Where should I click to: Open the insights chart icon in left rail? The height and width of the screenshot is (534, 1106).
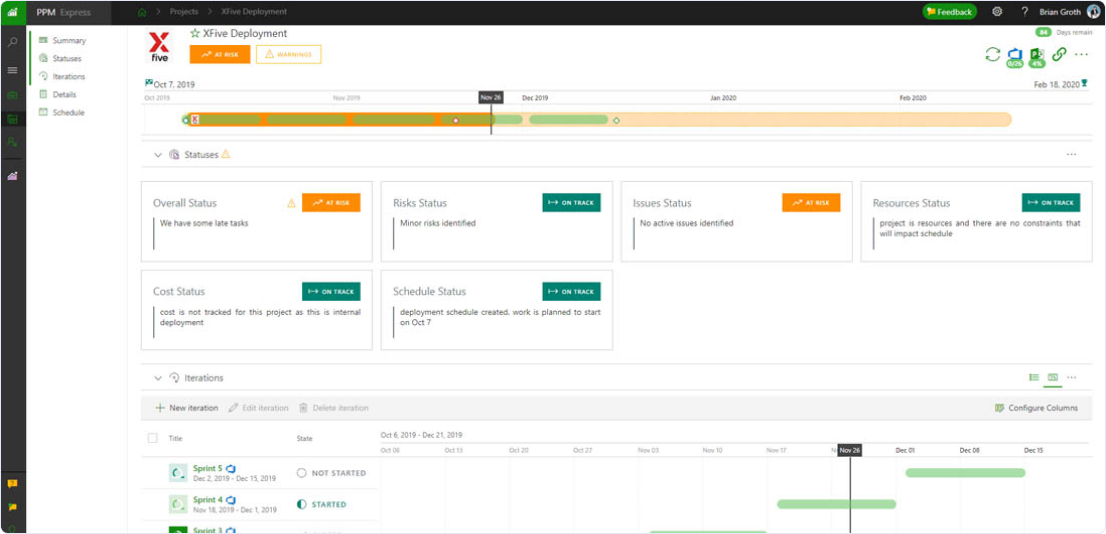click(x=12, y=176)
